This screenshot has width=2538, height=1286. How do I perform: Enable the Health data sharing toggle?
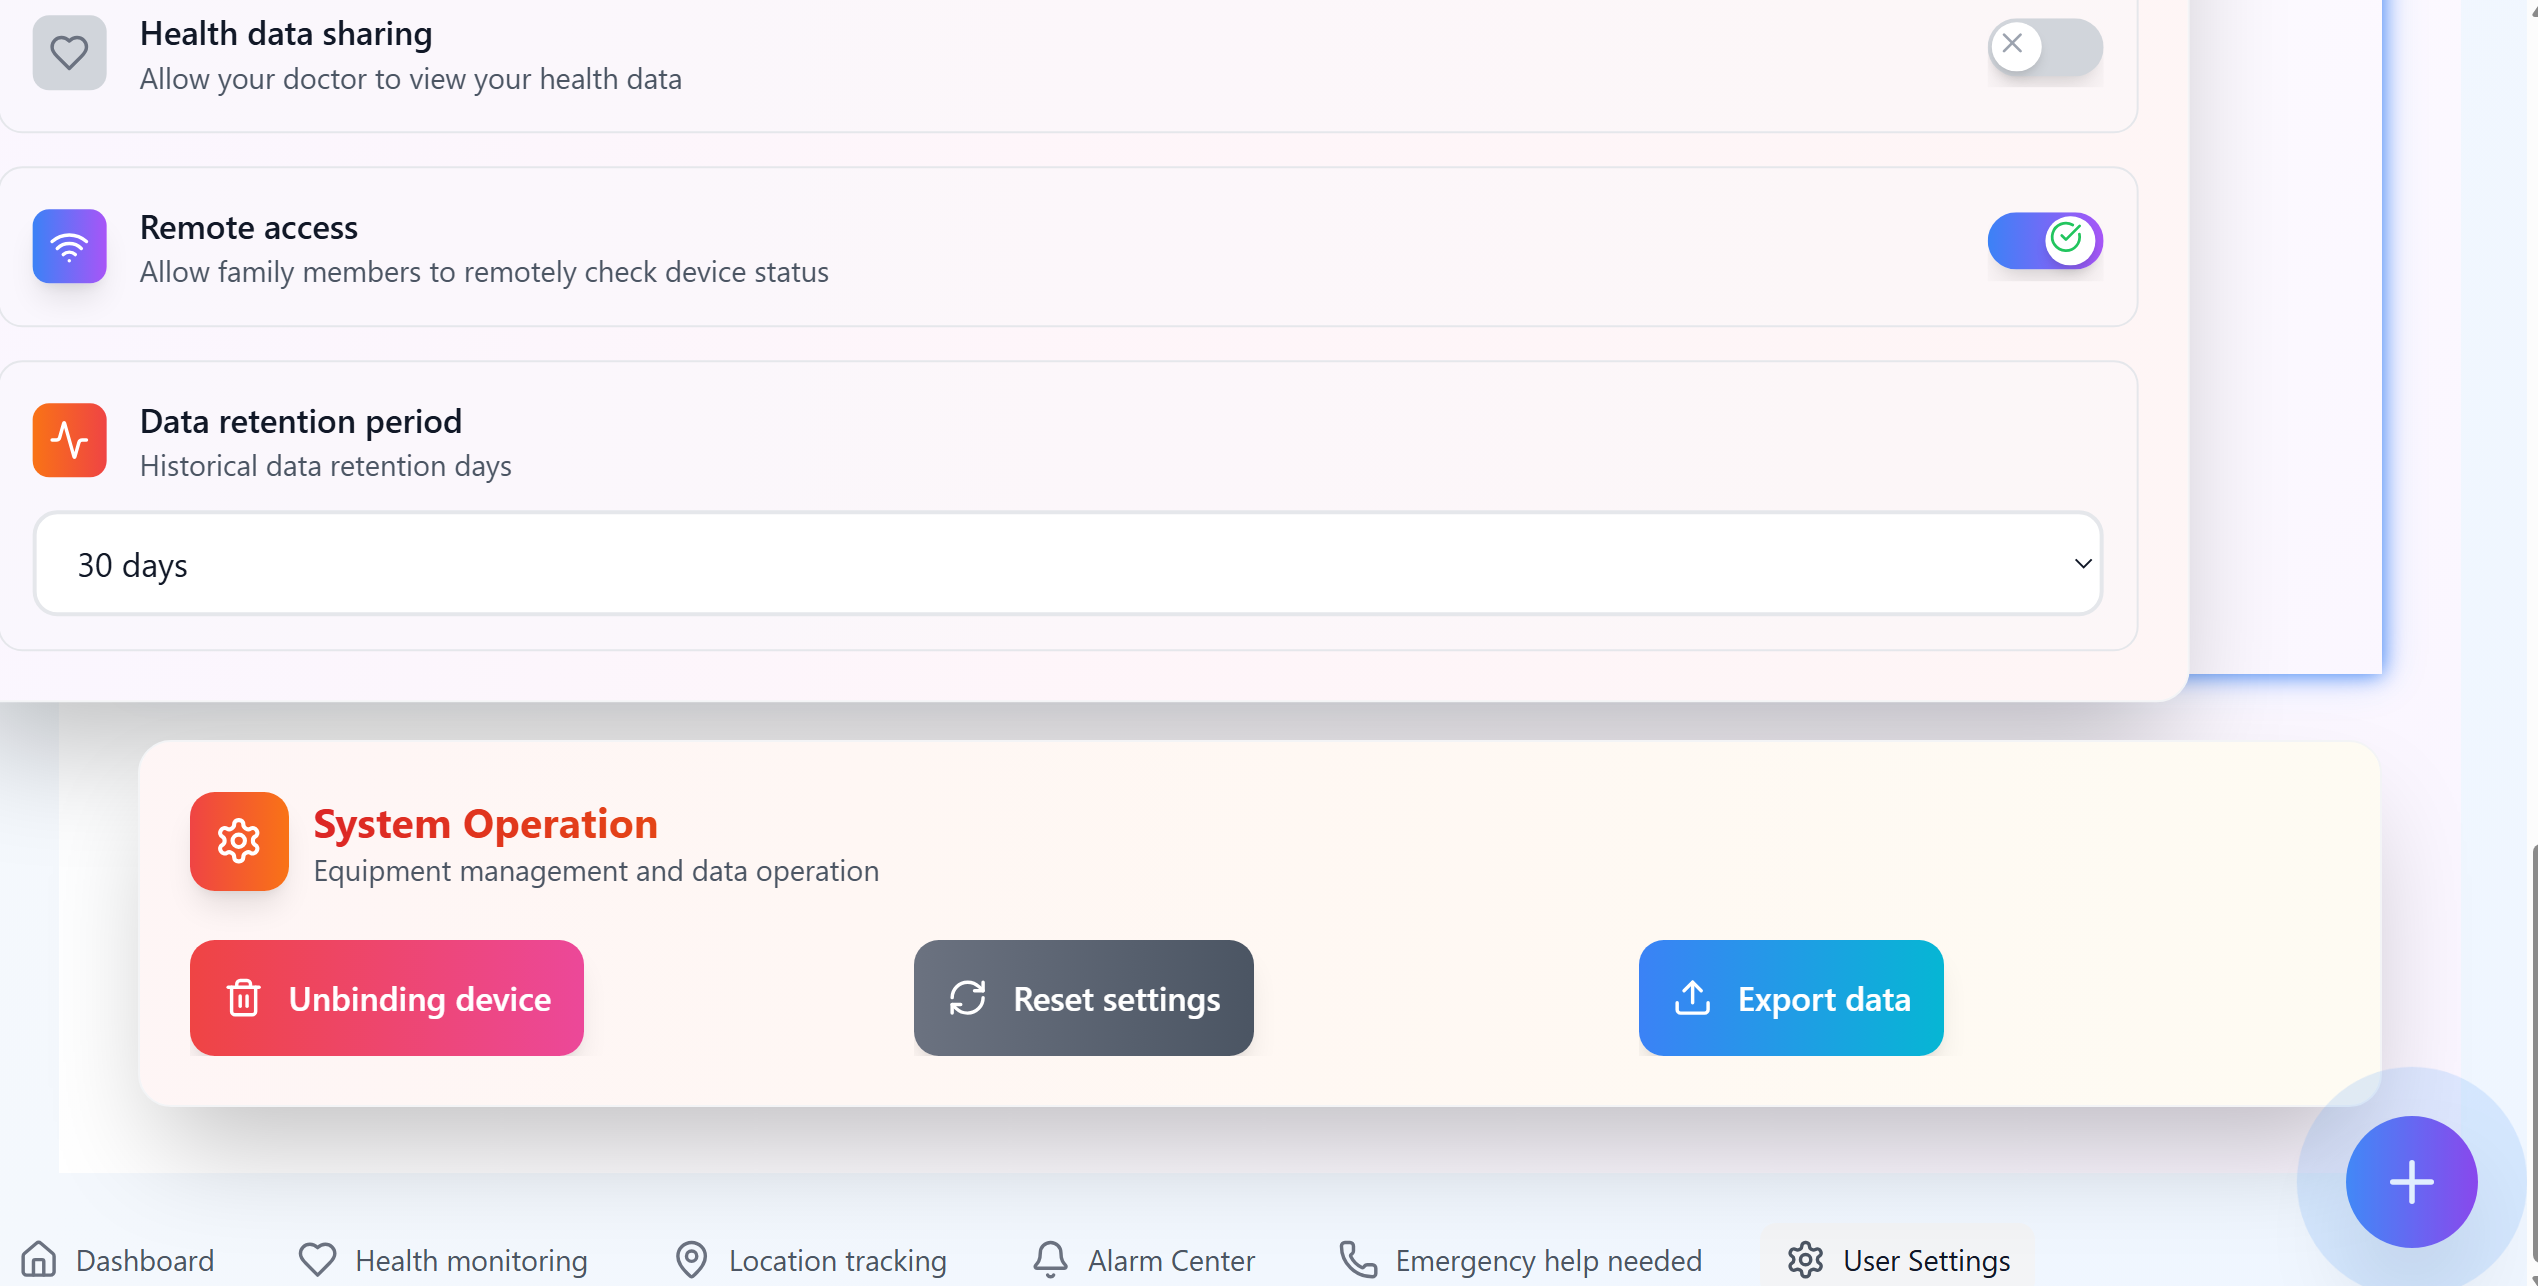pyautogui.click(x=2044, y=46)
